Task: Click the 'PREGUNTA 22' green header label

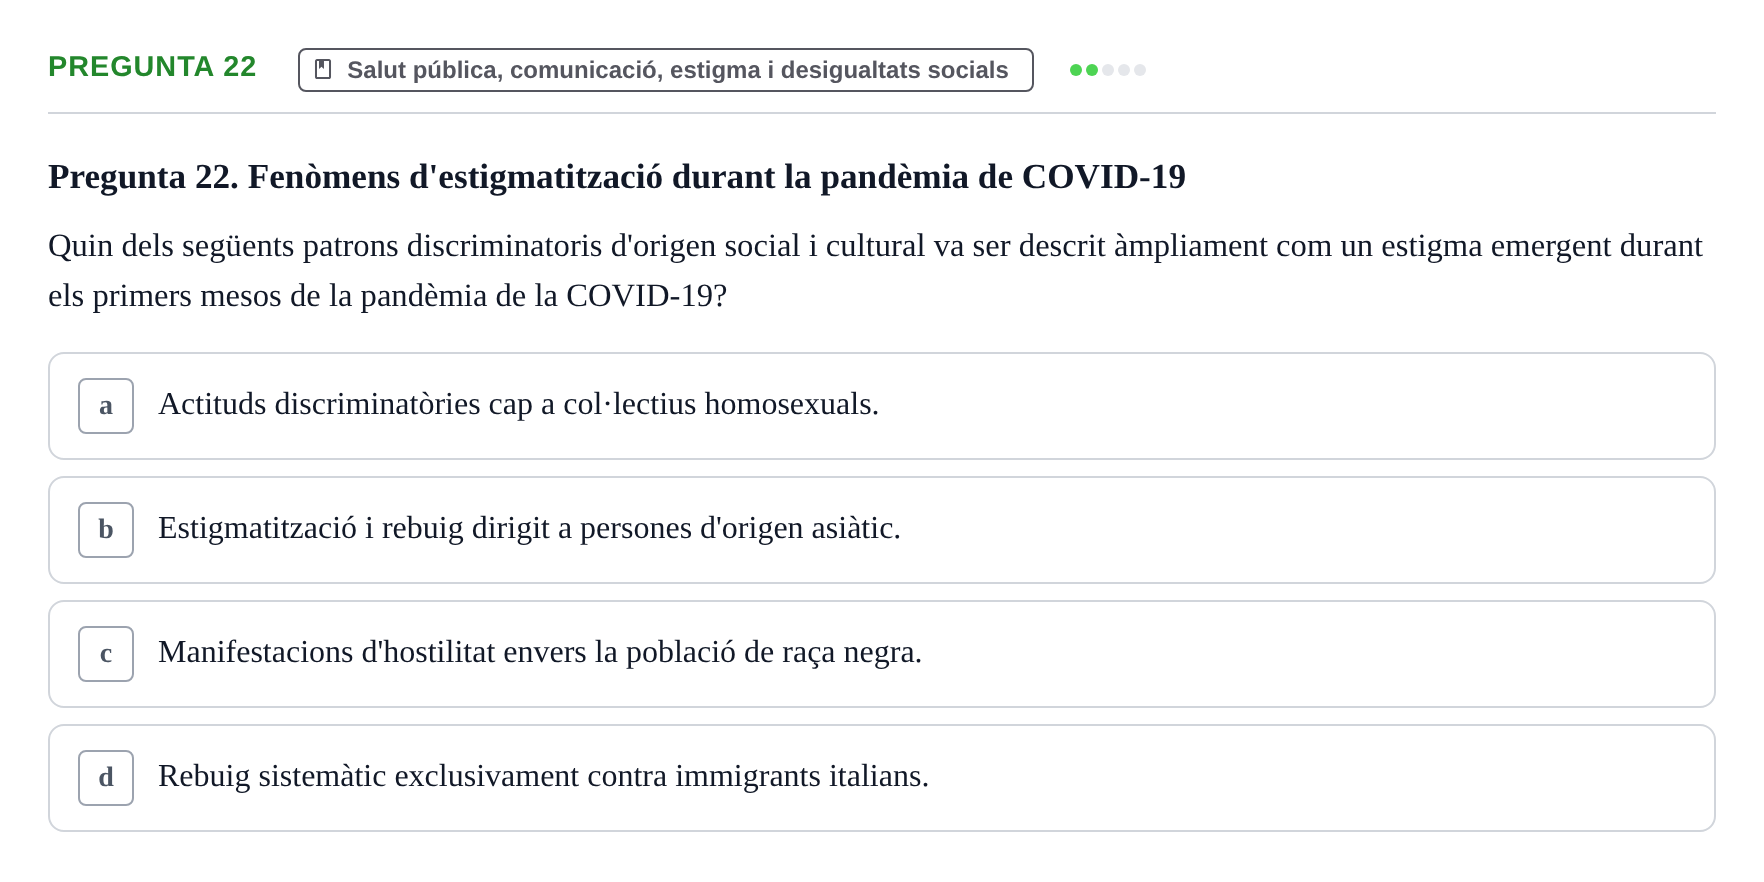Action: click(x=152, y=67)
